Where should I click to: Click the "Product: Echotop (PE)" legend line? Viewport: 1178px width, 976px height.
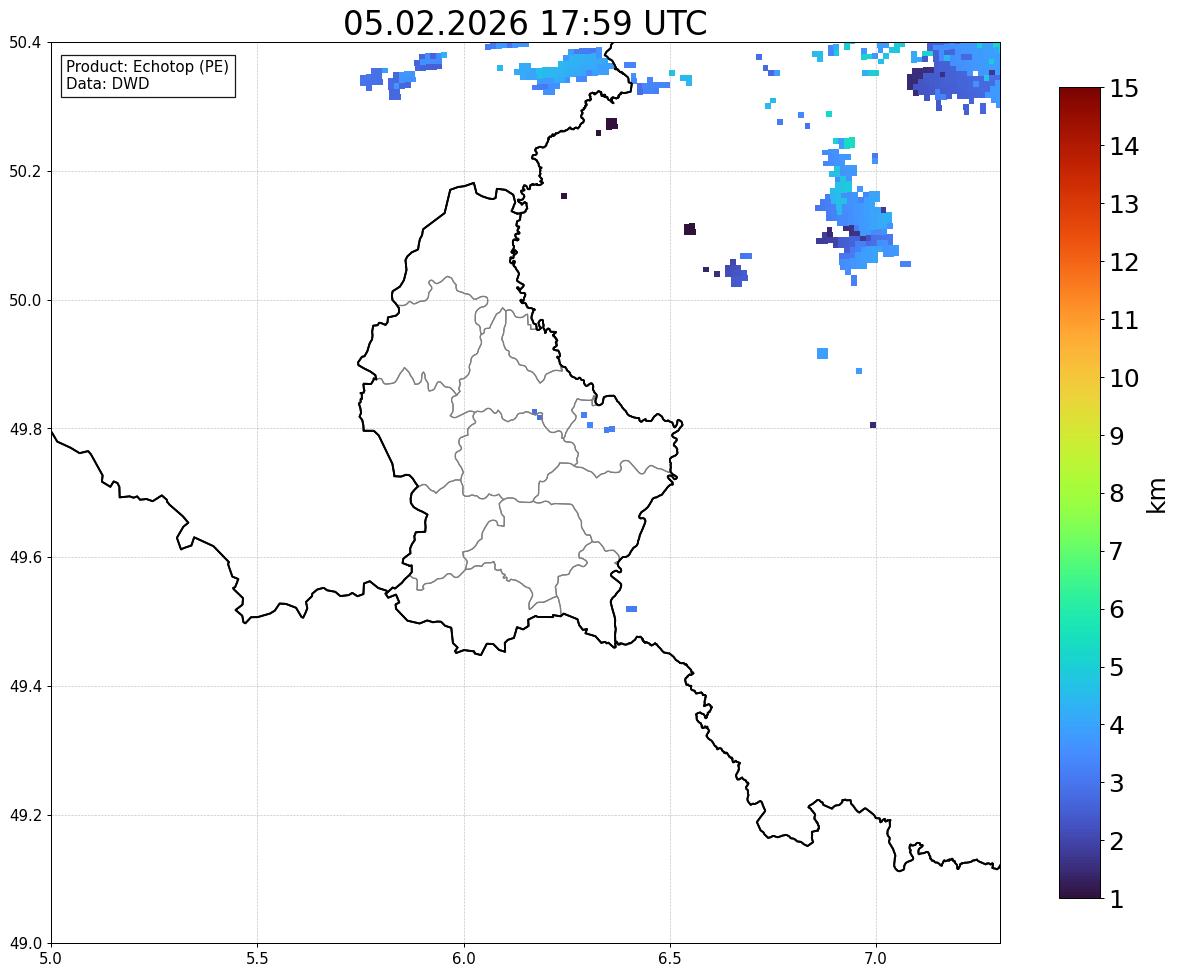coord(147,66)
